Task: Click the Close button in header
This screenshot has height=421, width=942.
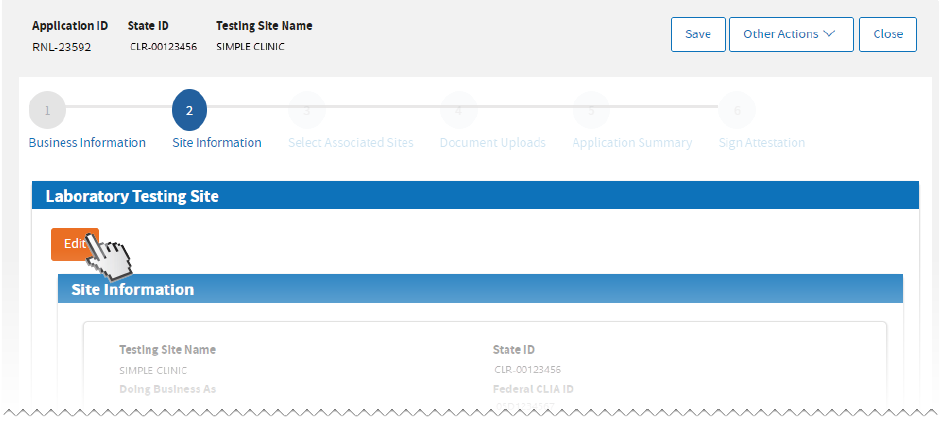Action: (887, 34)
